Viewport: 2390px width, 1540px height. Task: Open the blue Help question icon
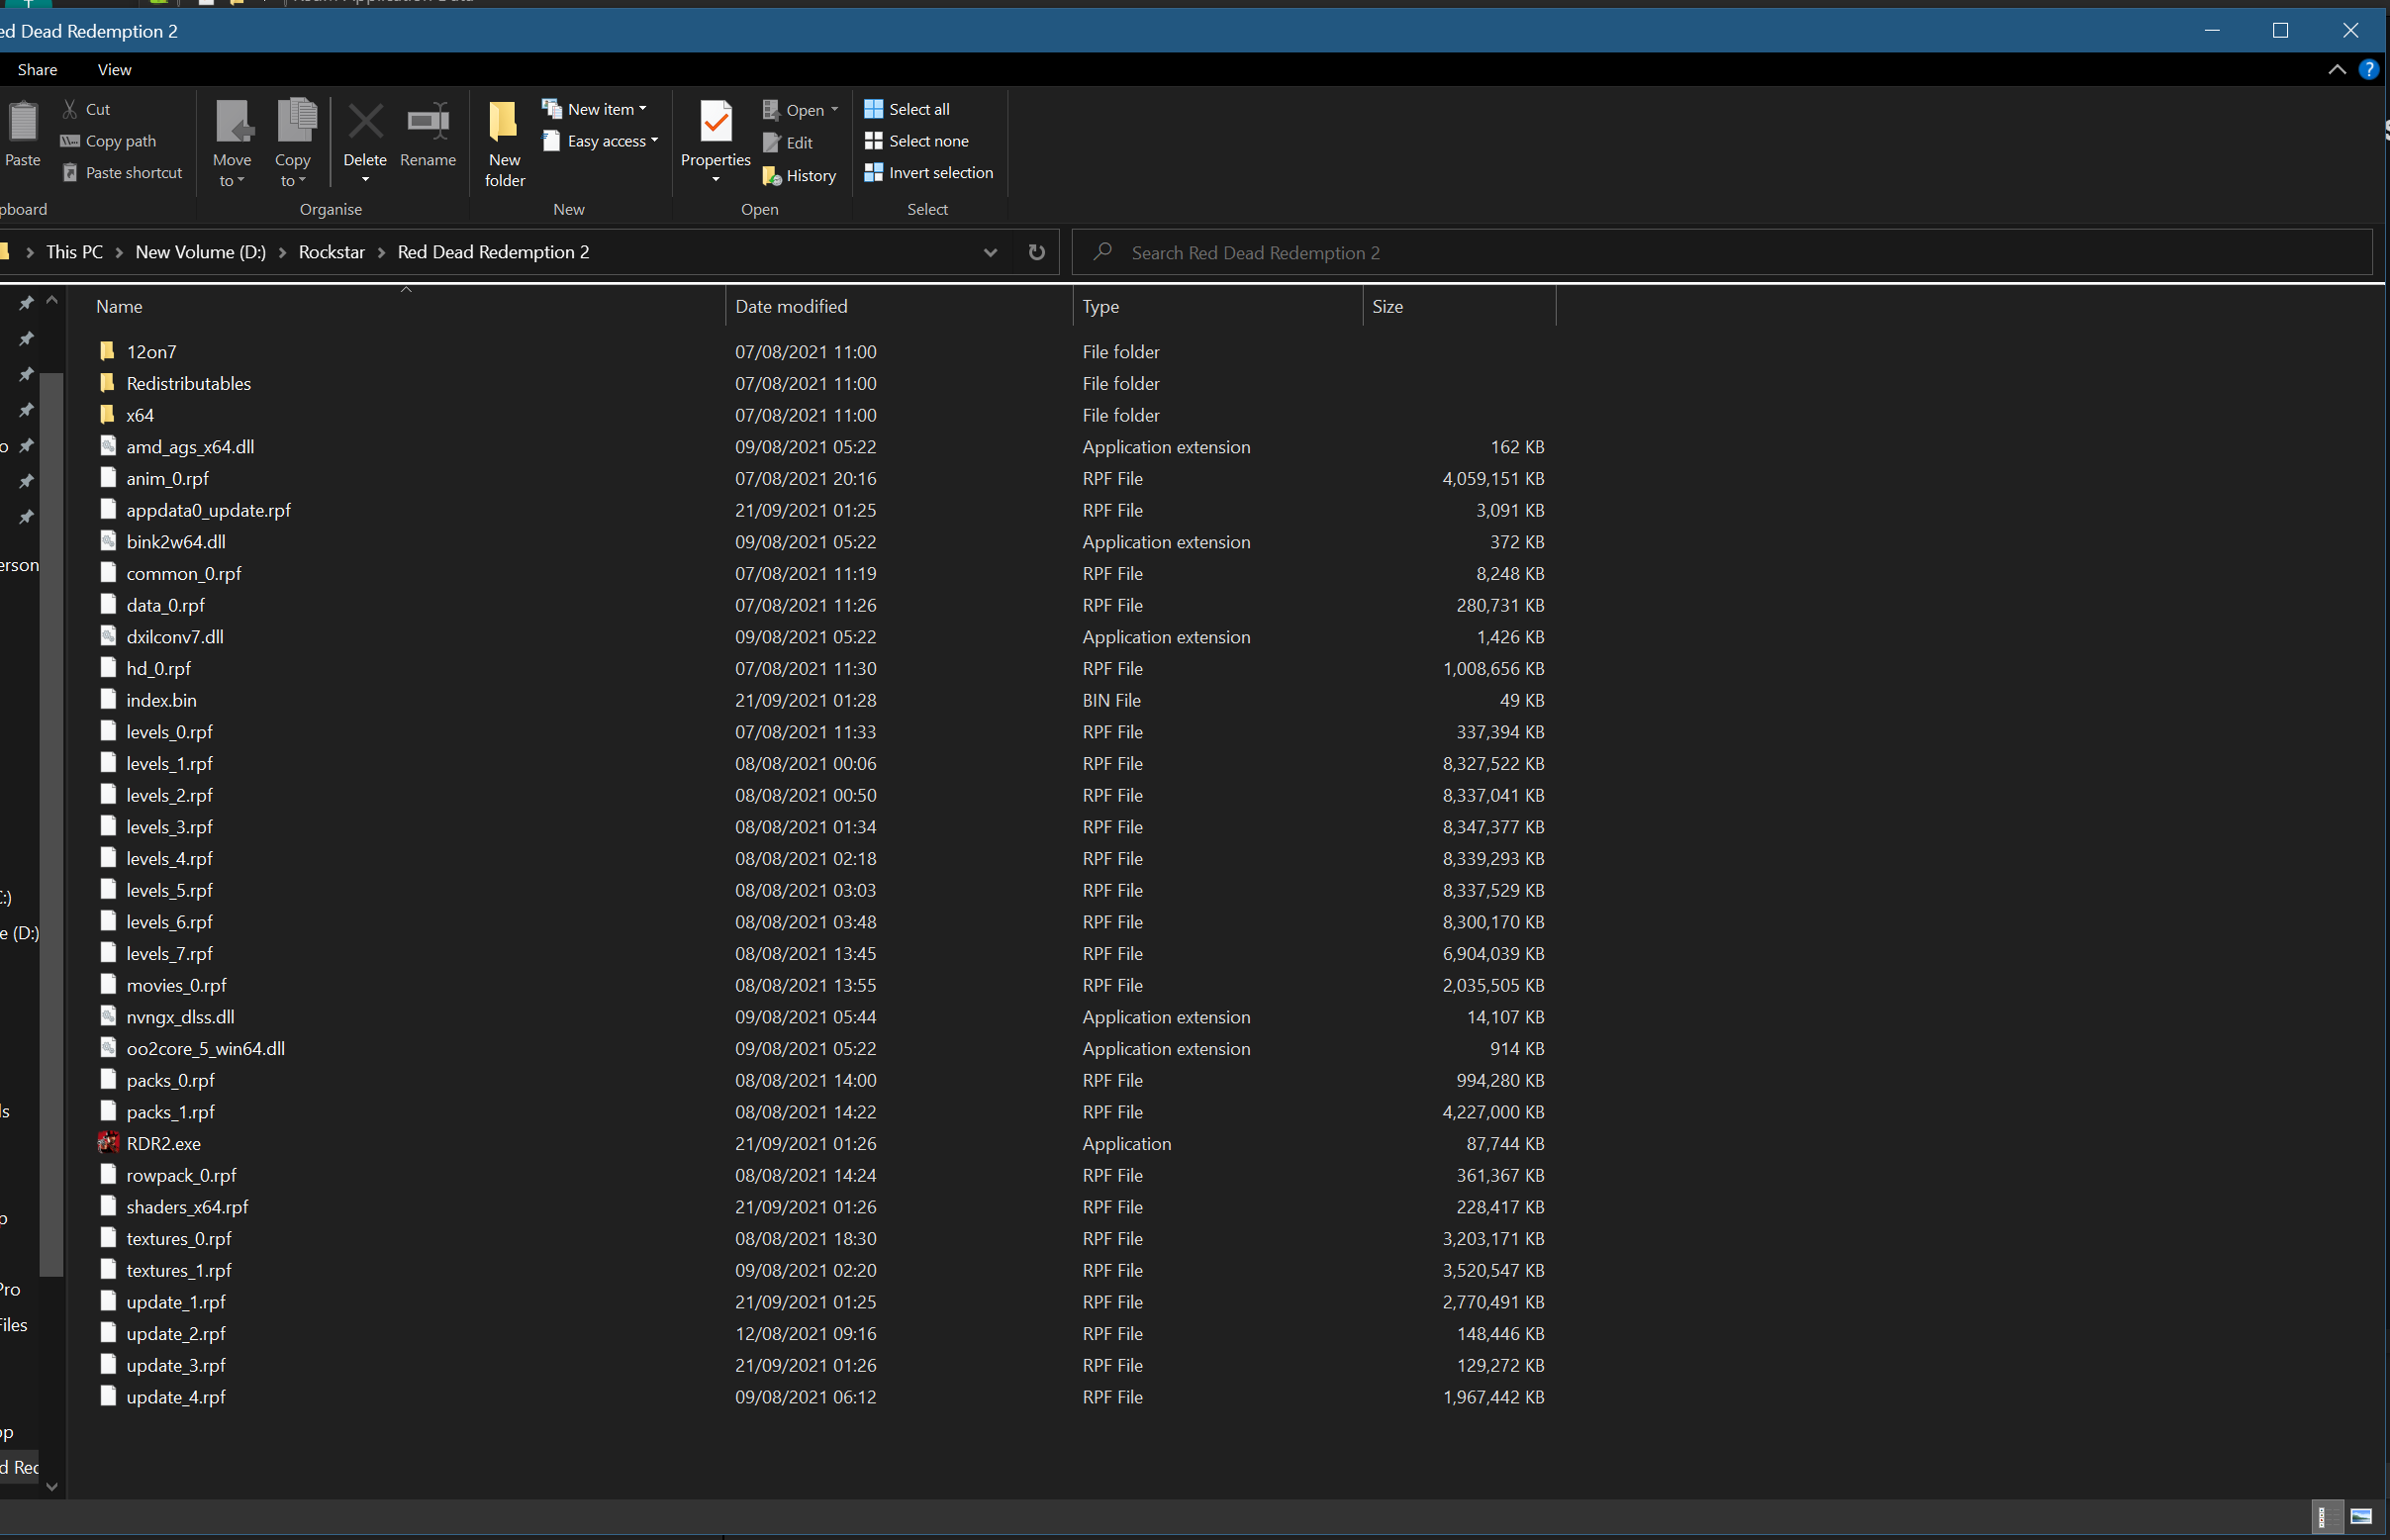tap(2367, 70)
